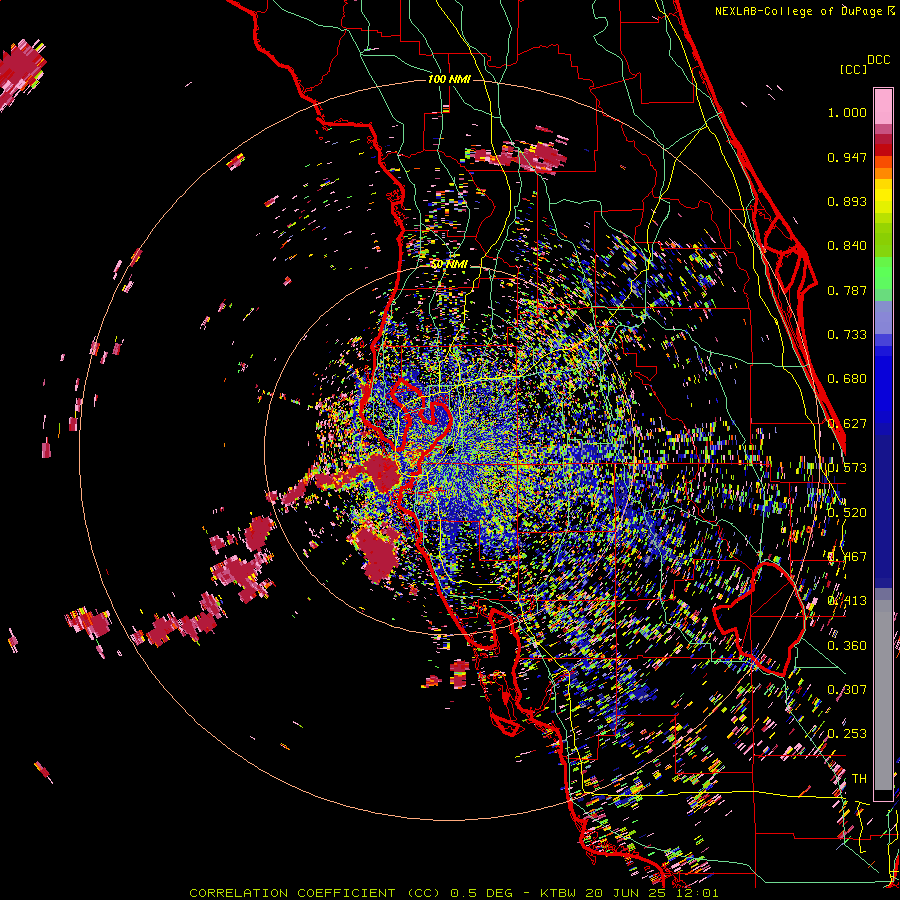
Task: Click the 0.520 scale value
Action: coord(847,513)
